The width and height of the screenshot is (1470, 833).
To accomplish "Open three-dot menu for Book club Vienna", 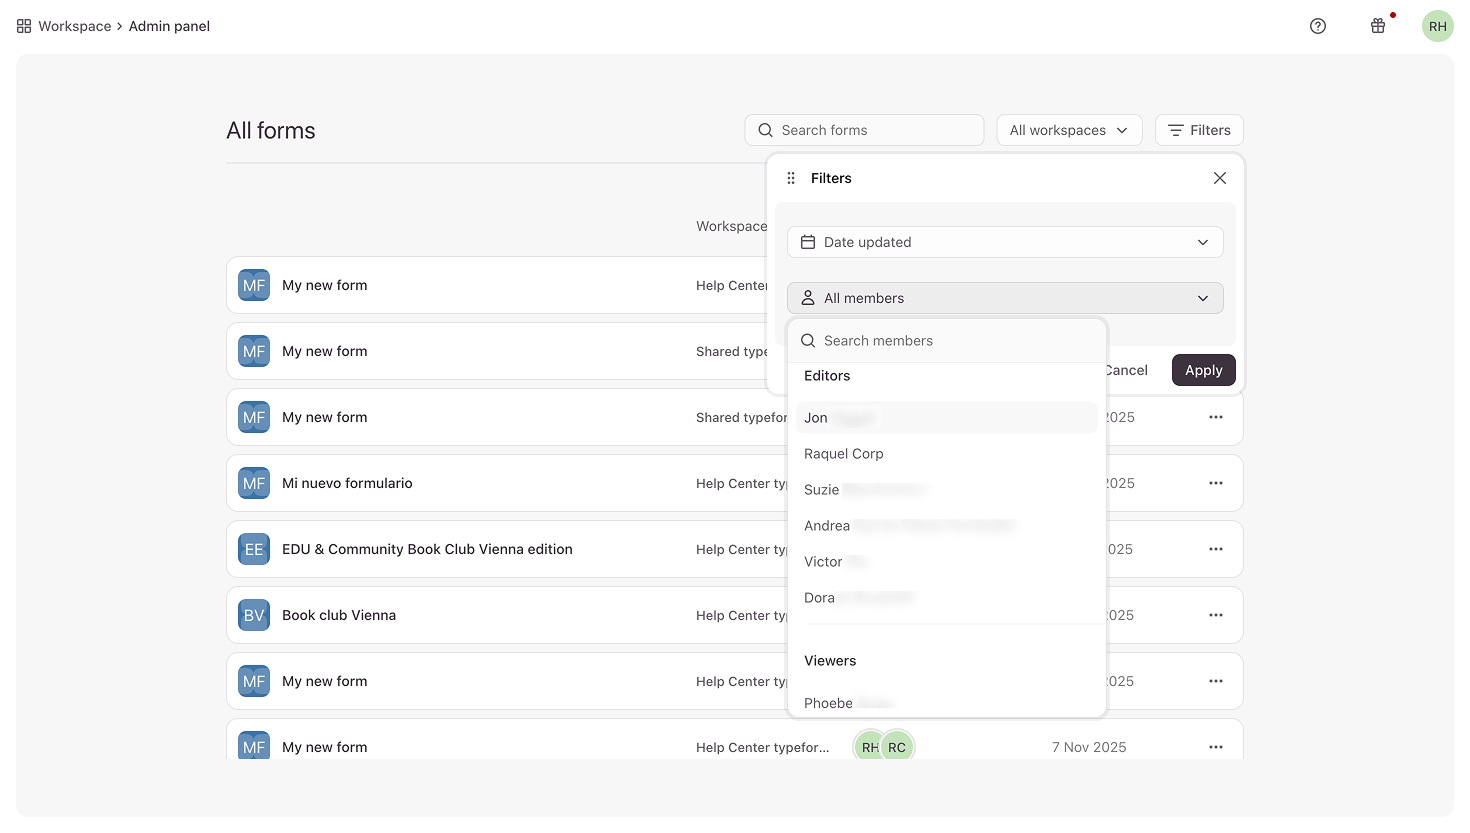I will point(1215,615).
